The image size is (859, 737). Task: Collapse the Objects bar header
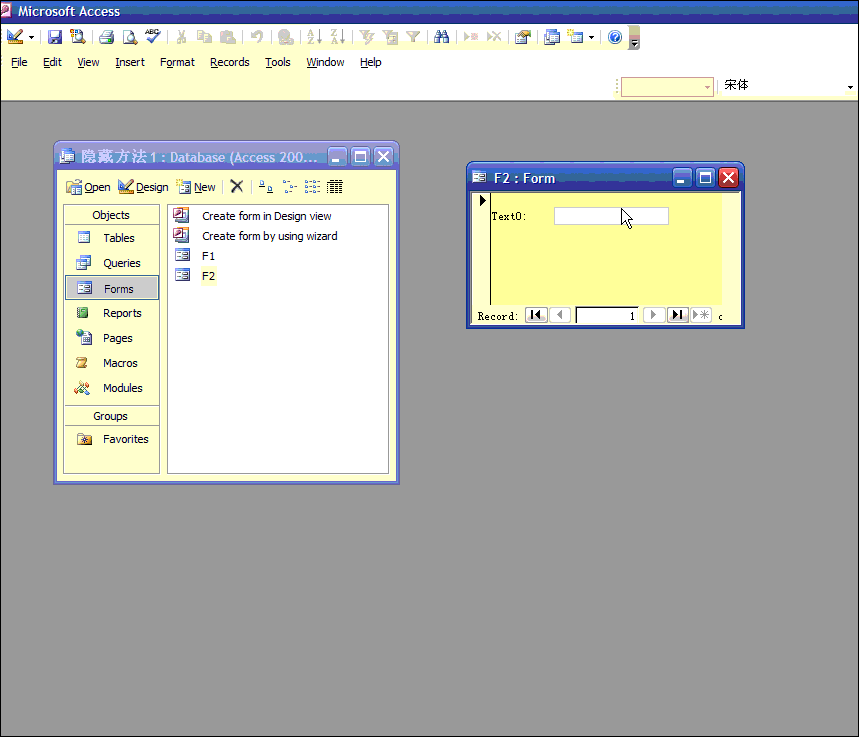pos(111,215)
